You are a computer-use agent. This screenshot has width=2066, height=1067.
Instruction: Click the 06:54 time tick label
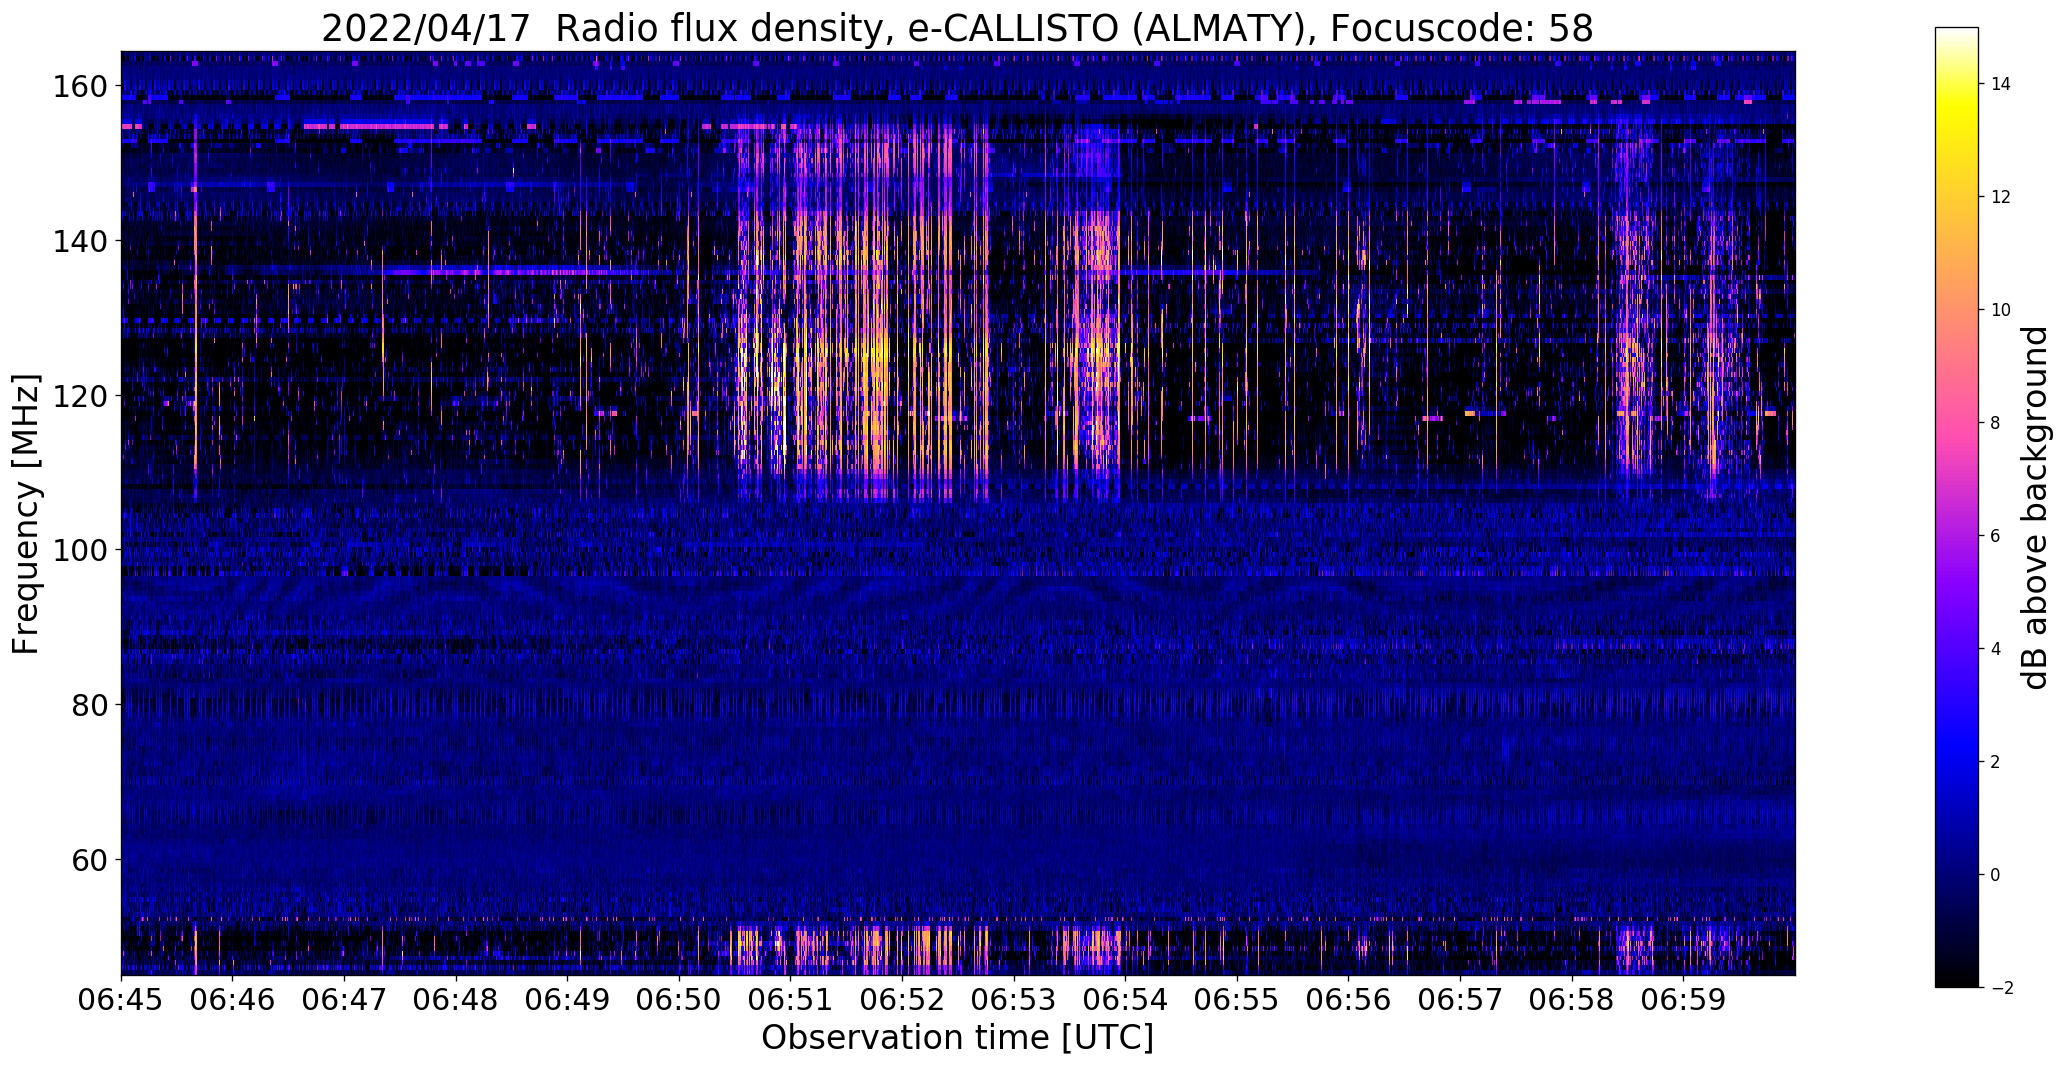coord(1126,1000)
